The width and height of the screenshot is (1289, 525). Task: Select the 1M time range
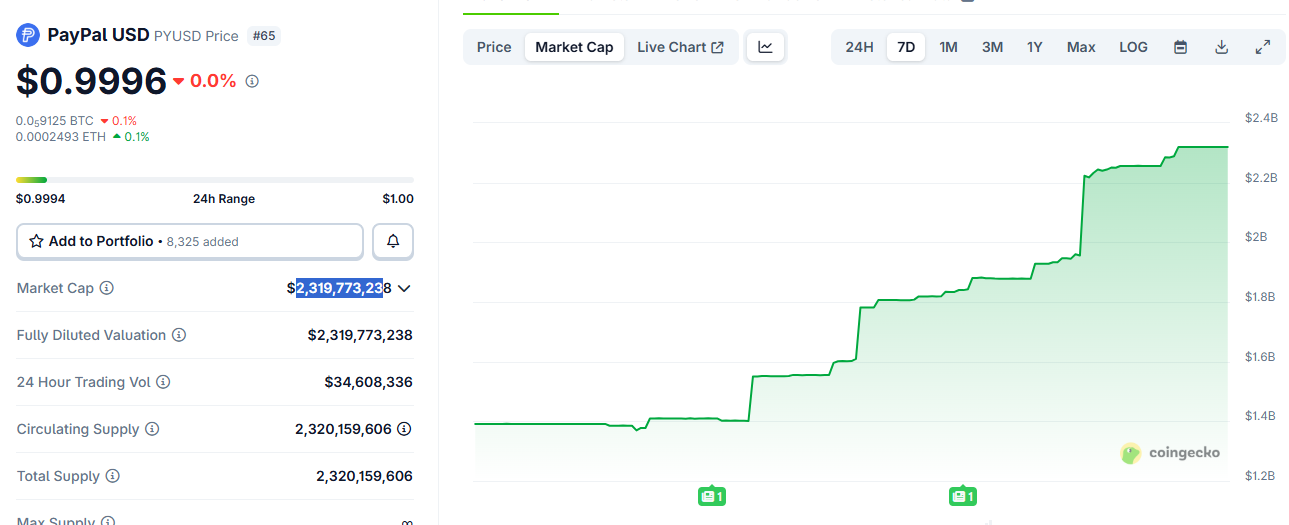948,47
